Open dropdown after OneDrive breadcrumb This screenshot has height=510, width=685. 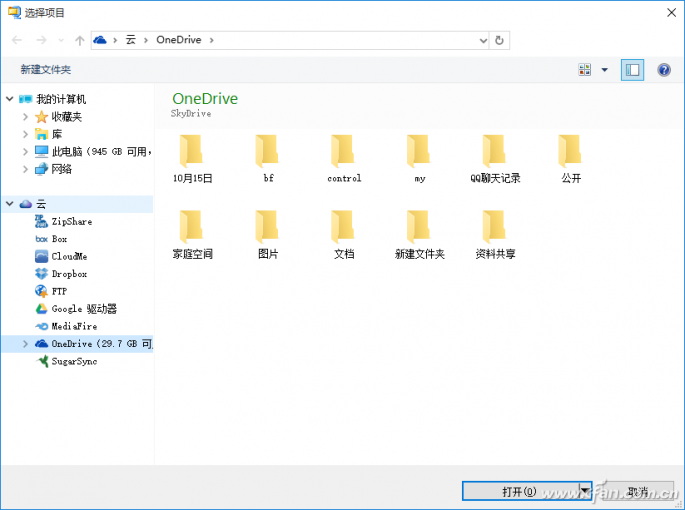[211, 40]
